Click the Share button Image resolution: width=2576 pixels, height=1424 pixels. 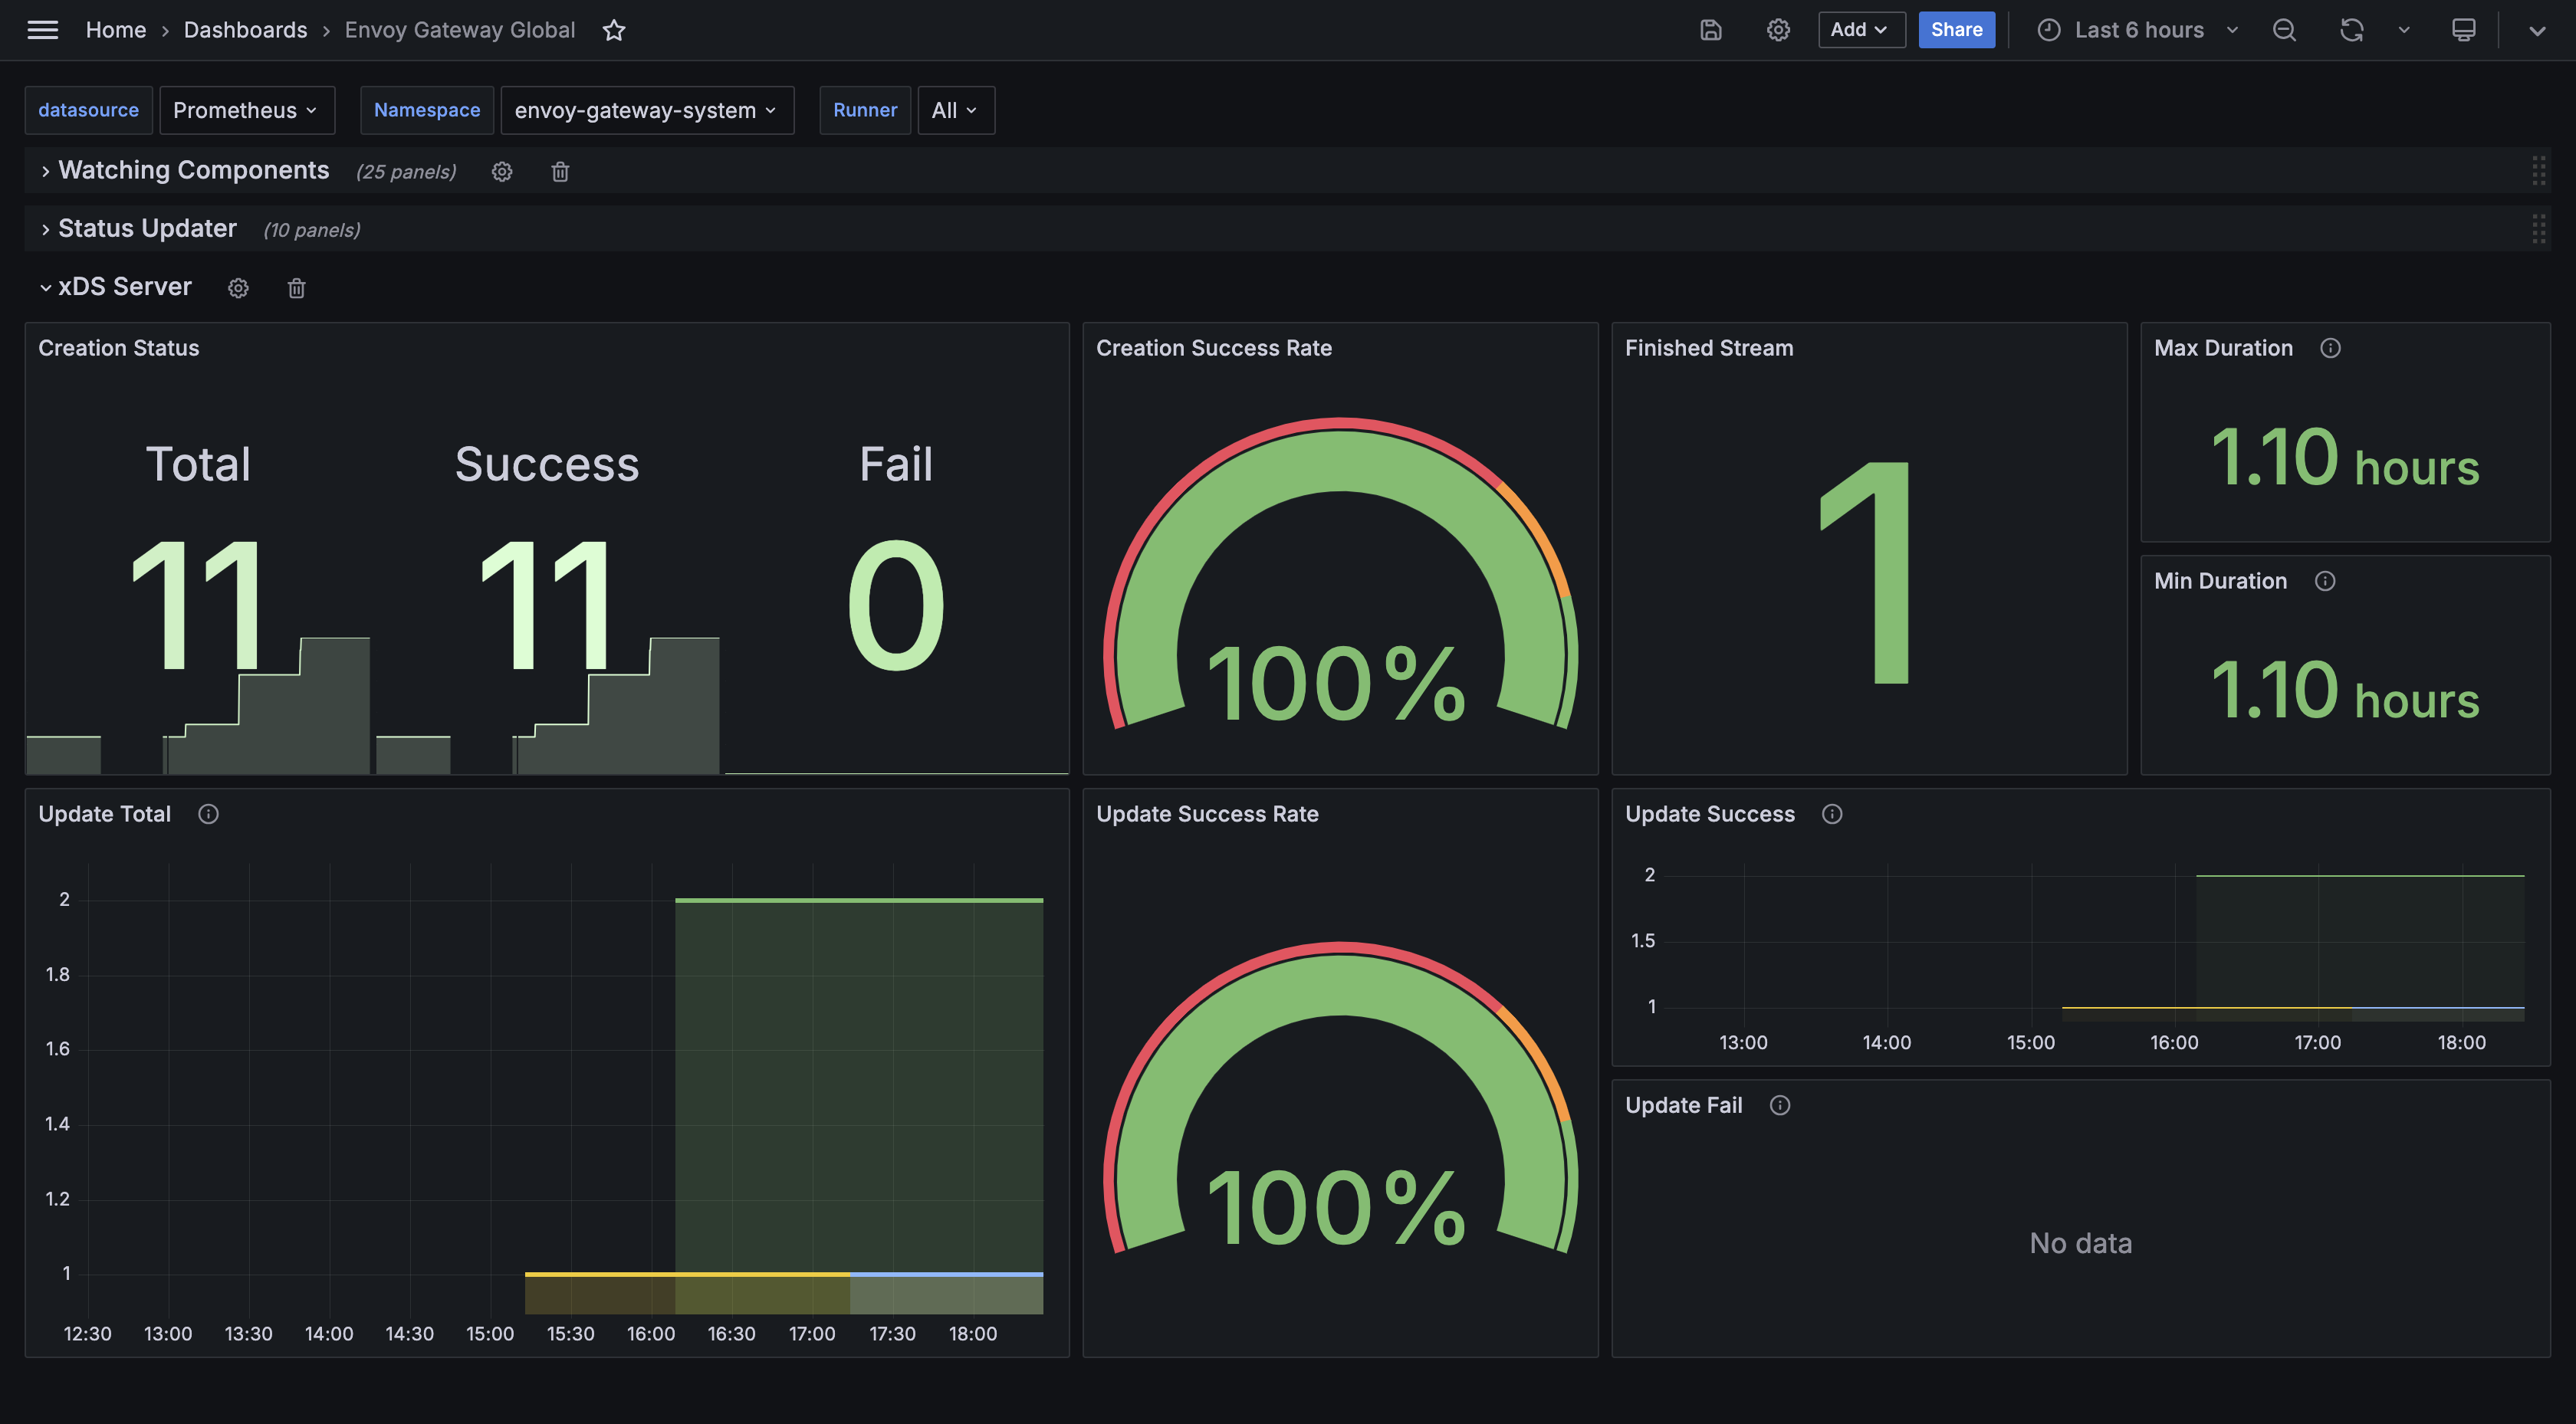(1956, 30)
